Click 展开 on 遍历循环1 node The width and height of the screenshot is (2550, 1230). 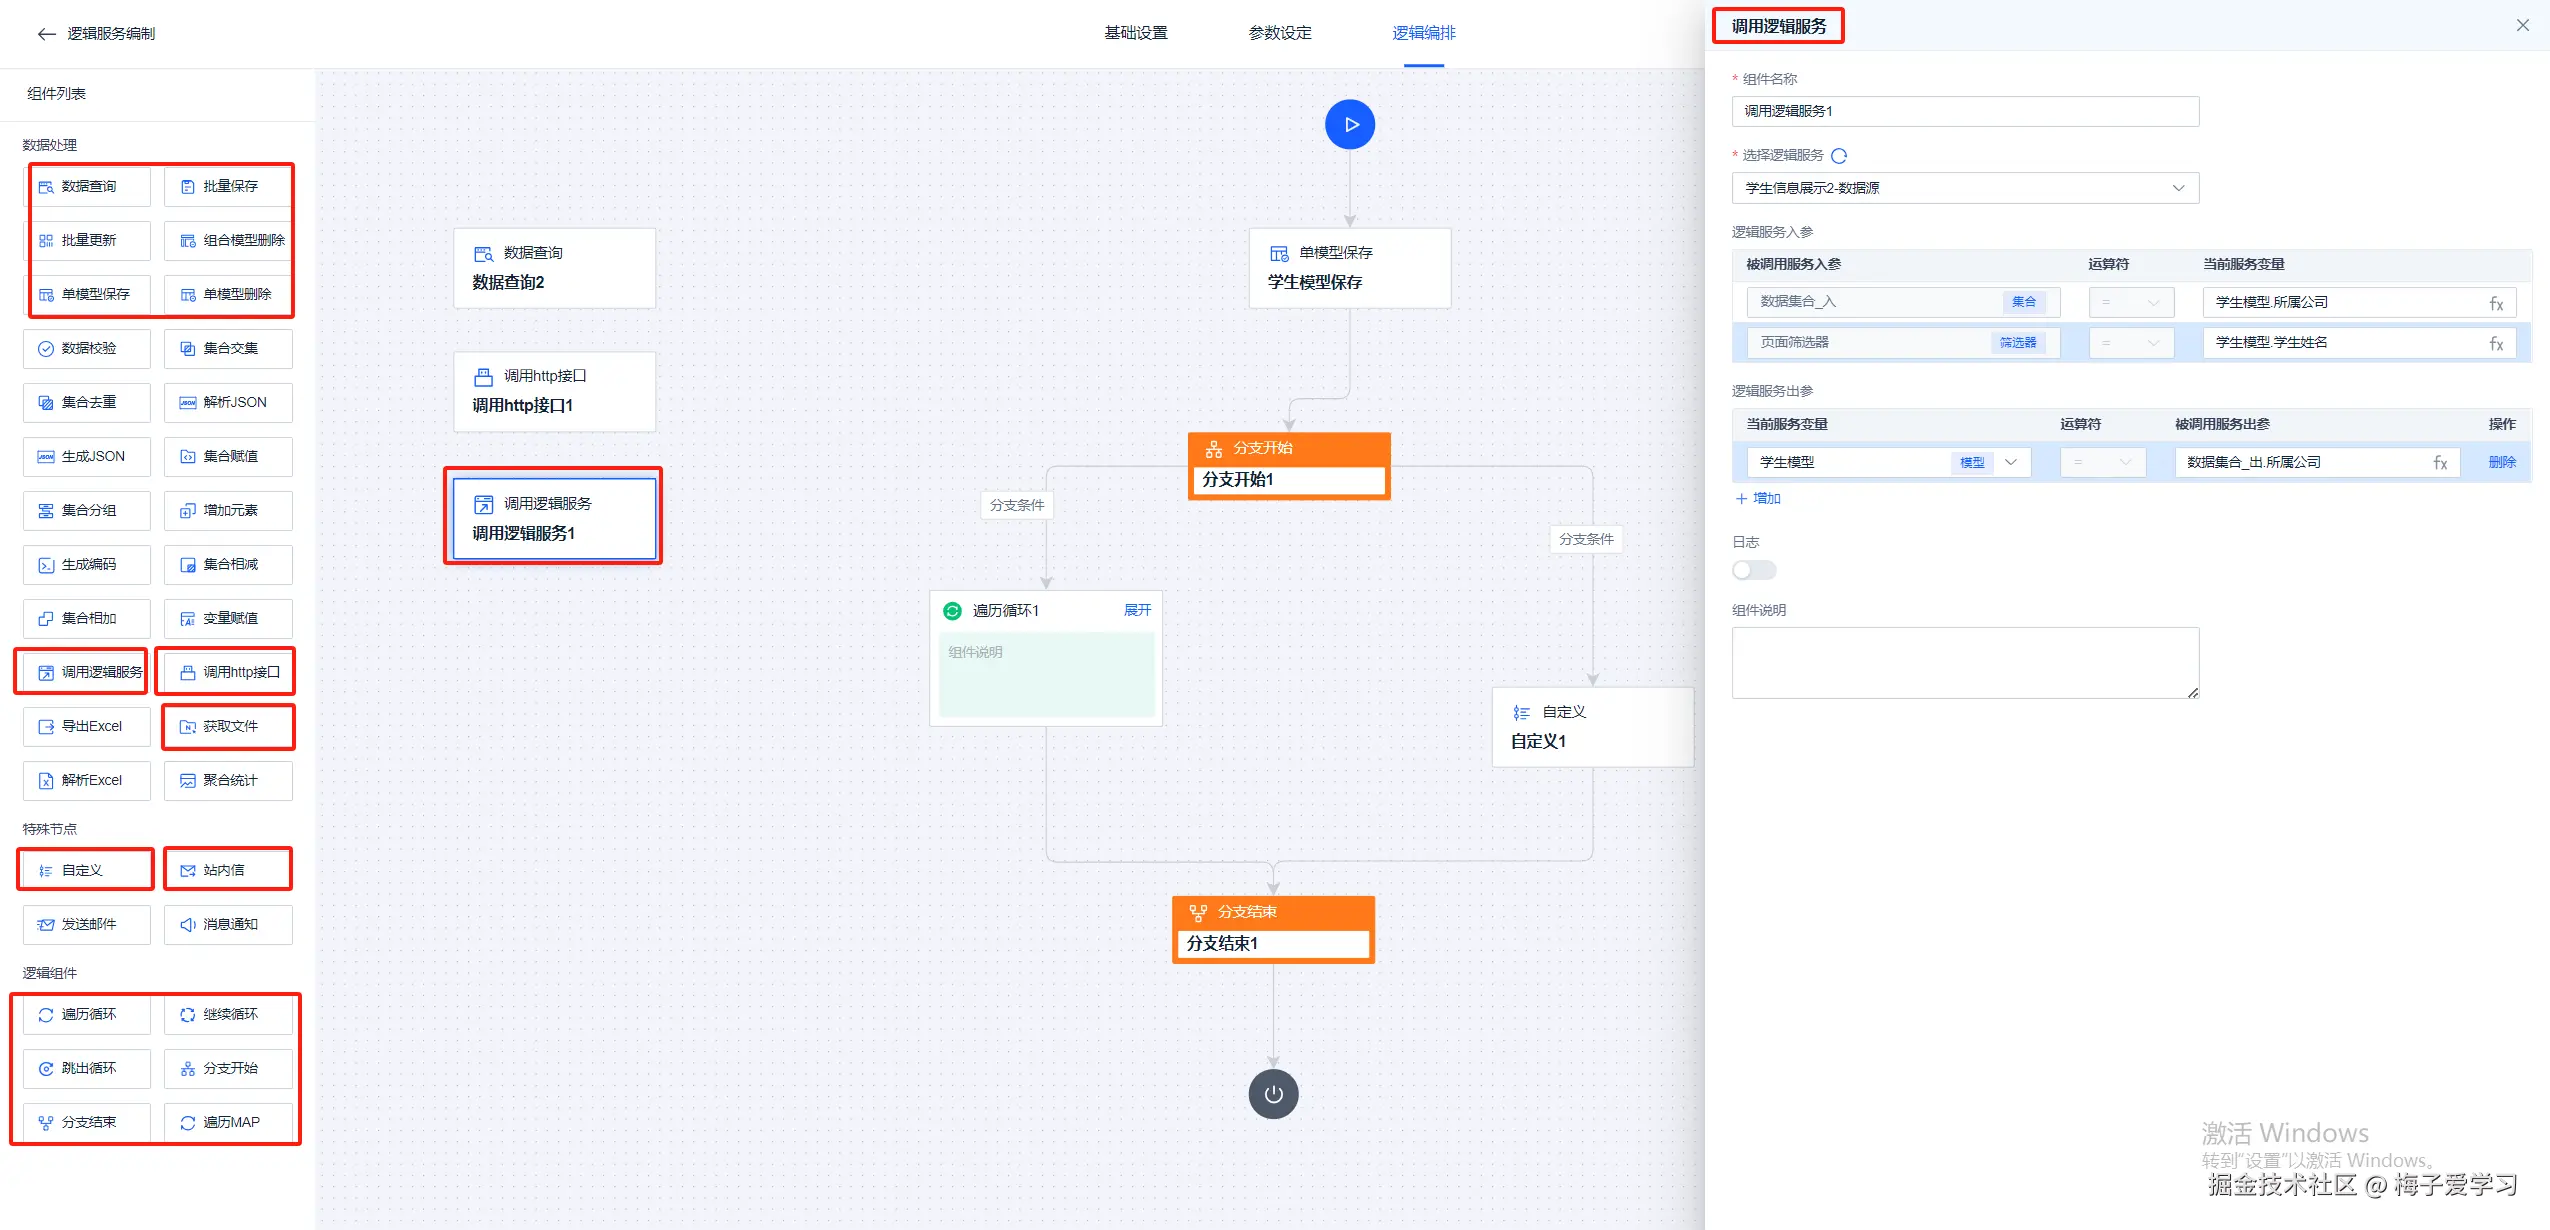pyautogui.click(x=1137, y=610)
